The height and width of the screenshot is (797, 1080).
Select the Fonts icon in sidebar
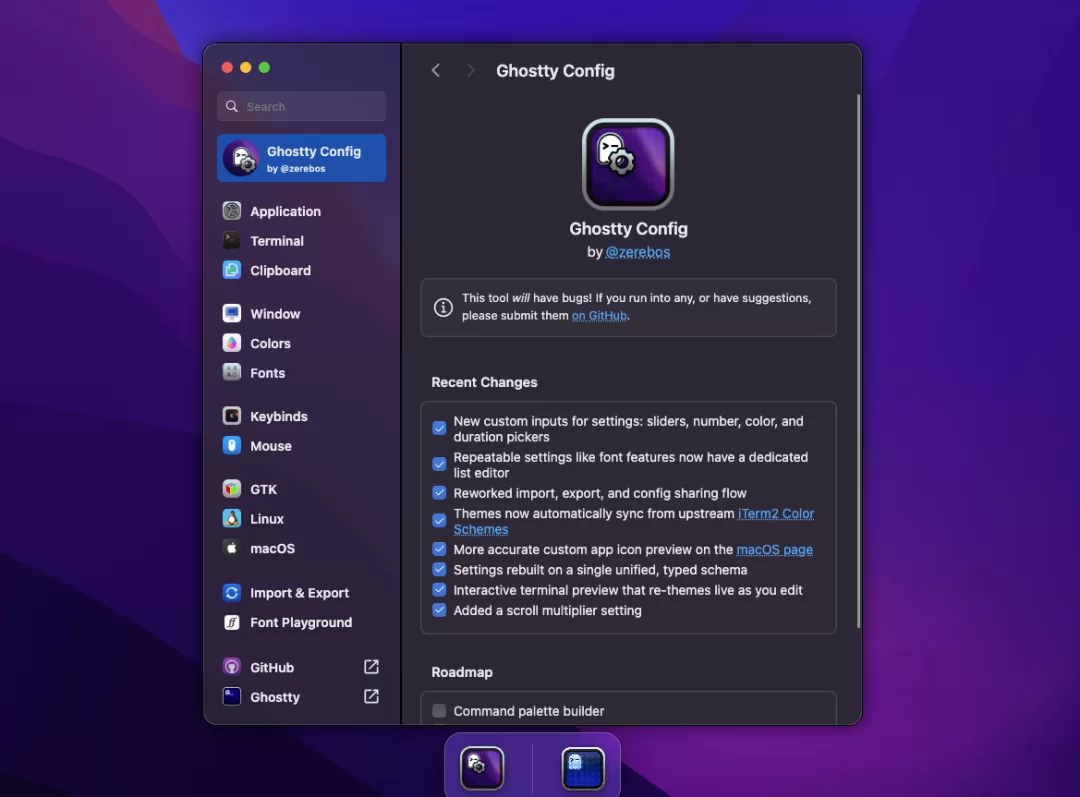(232, 373)
